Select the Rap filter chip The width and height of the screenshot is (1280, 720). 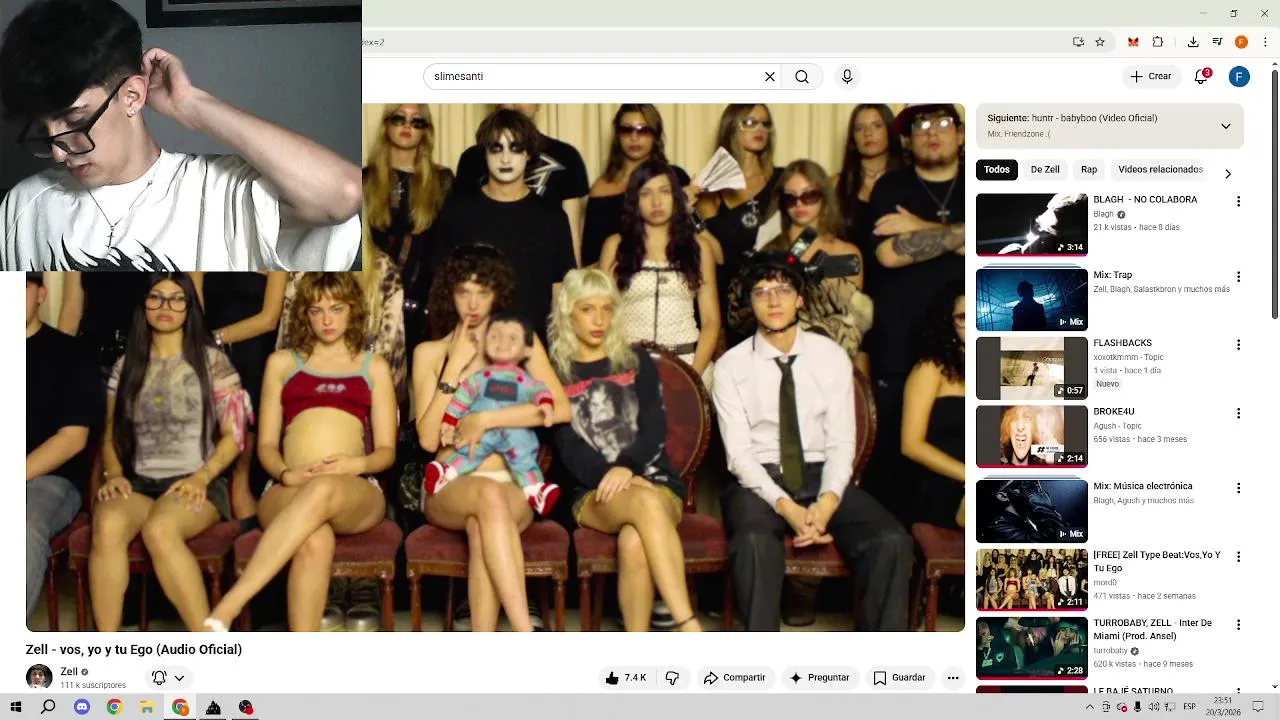click(1089, 170)
